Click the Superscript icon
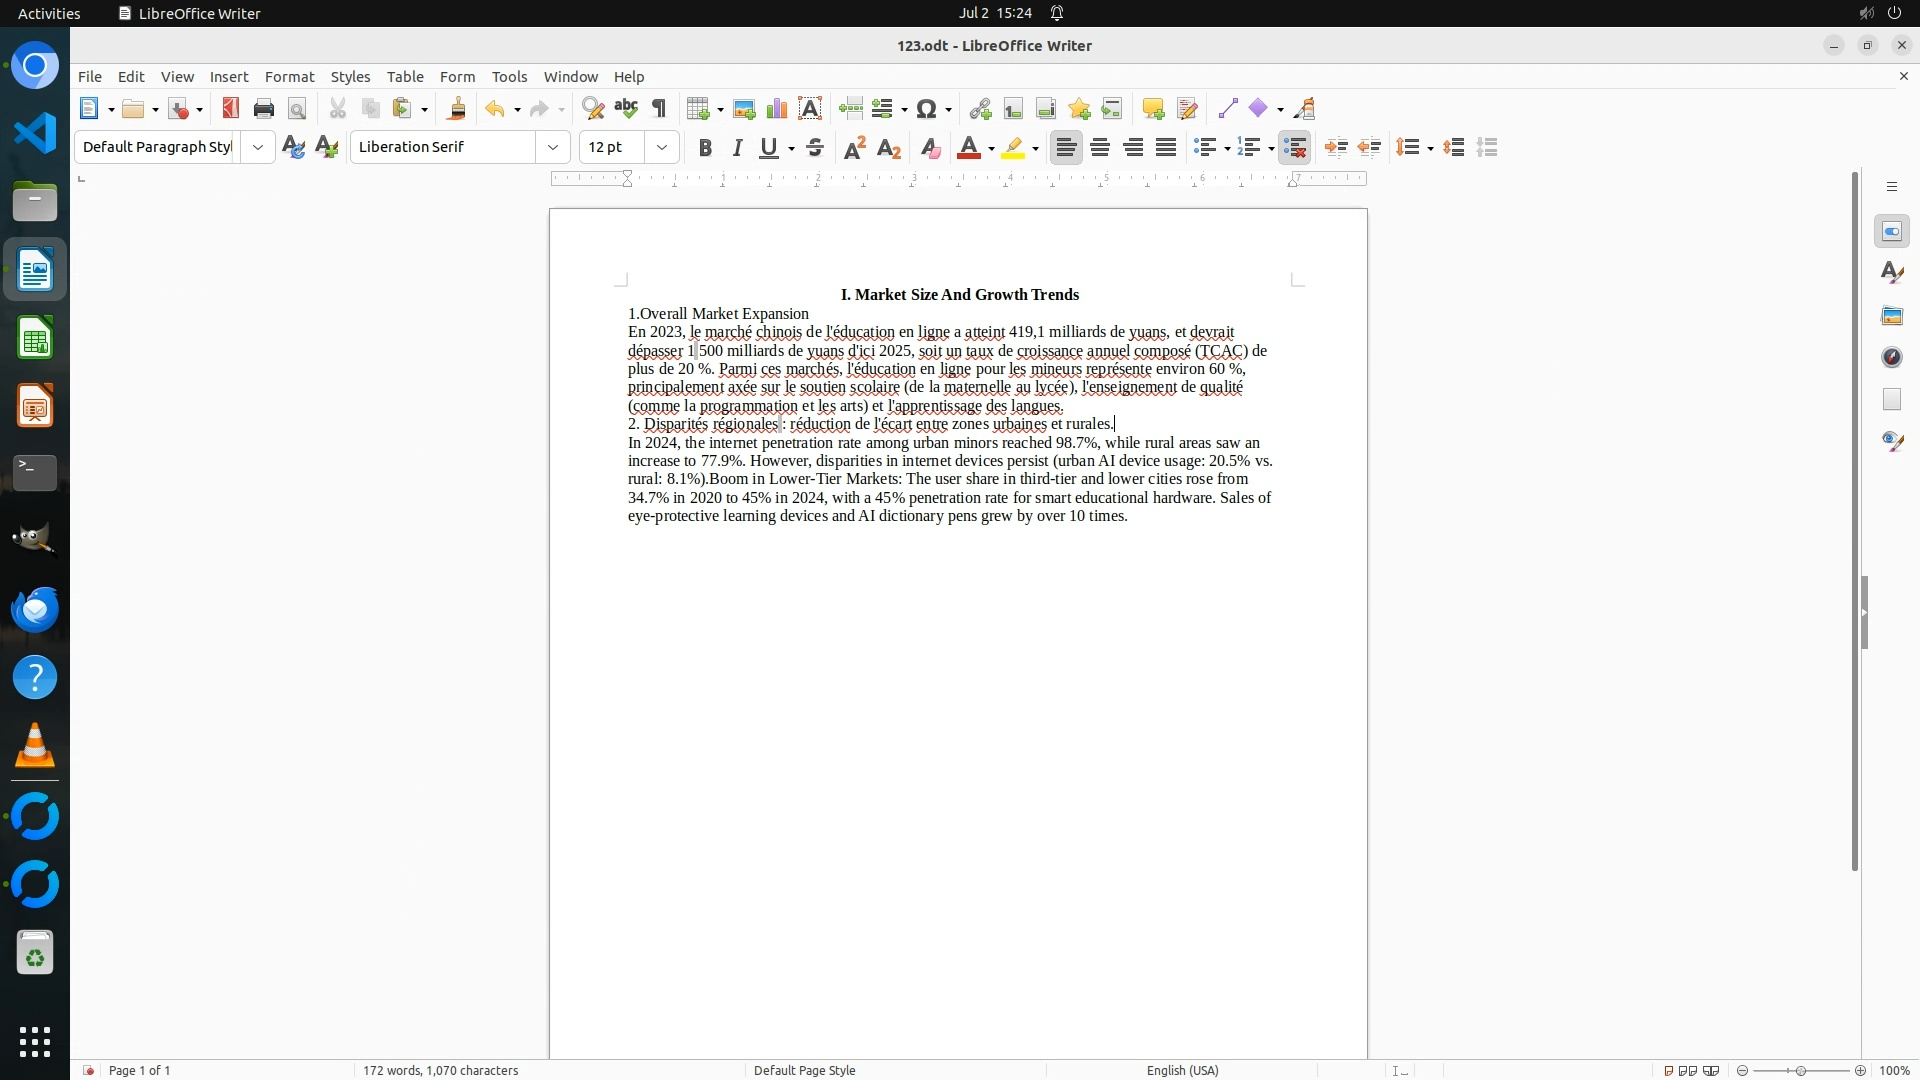 pyautogui.click(x=855, y=148)
